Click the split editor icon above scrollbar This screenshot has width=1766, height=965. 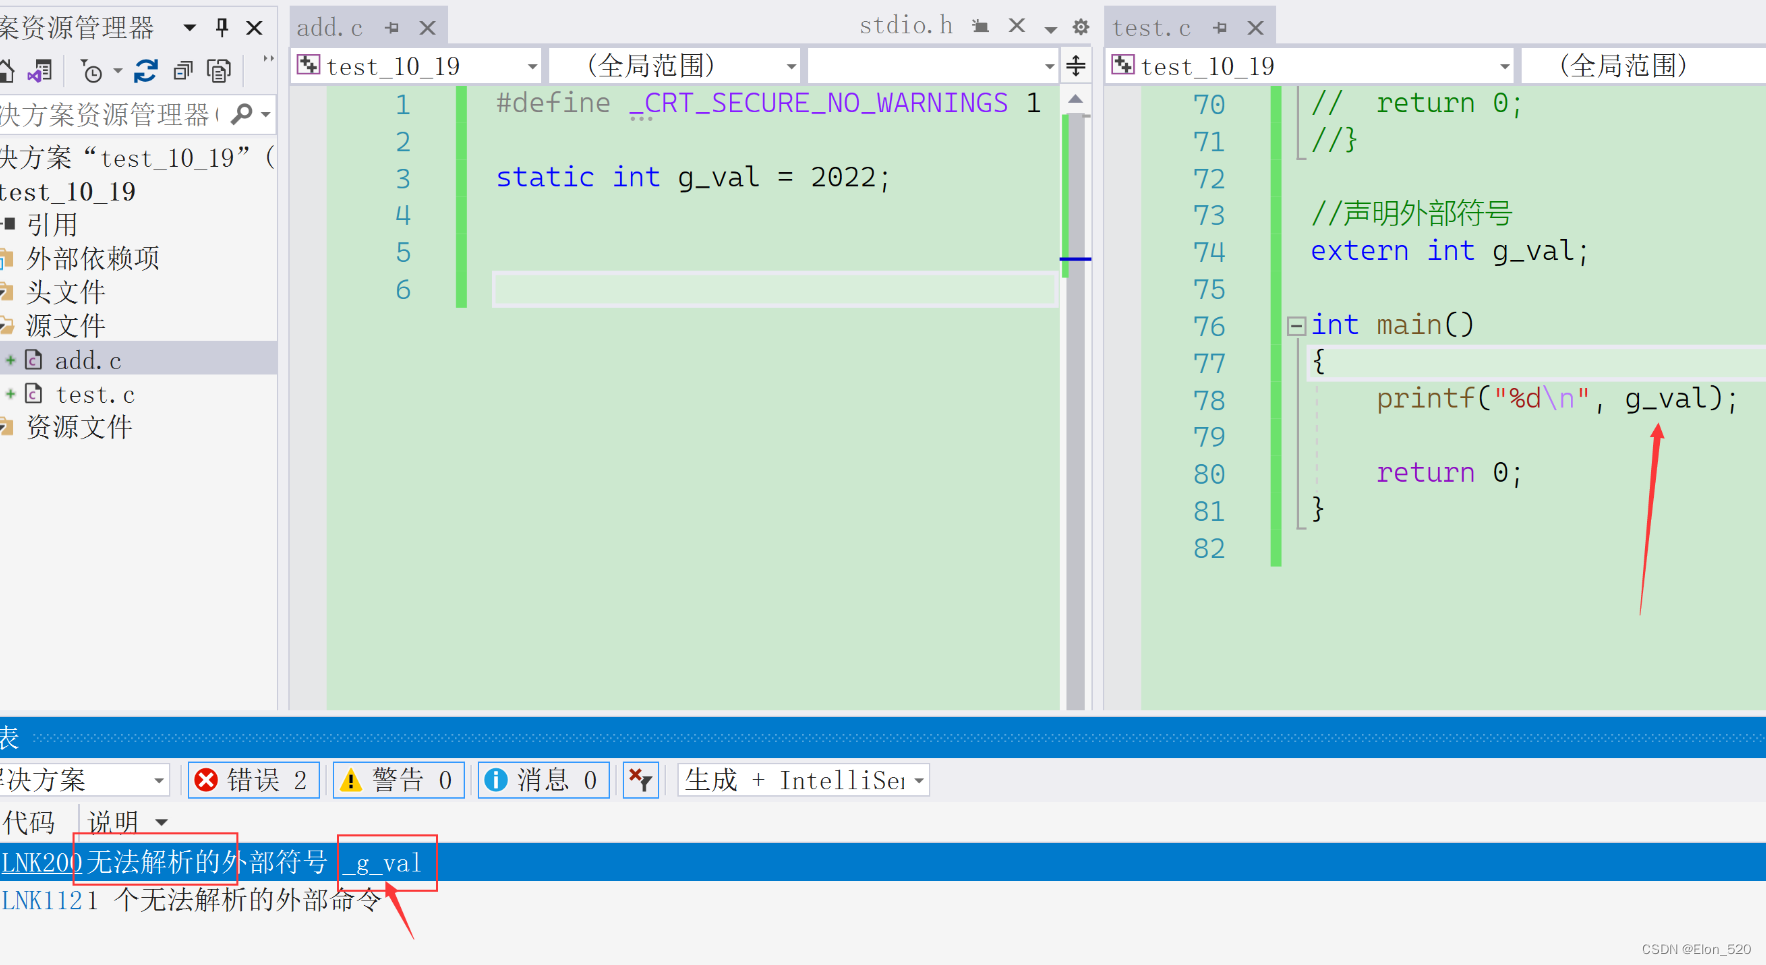pyautogui.click(x=1076, y=66)
